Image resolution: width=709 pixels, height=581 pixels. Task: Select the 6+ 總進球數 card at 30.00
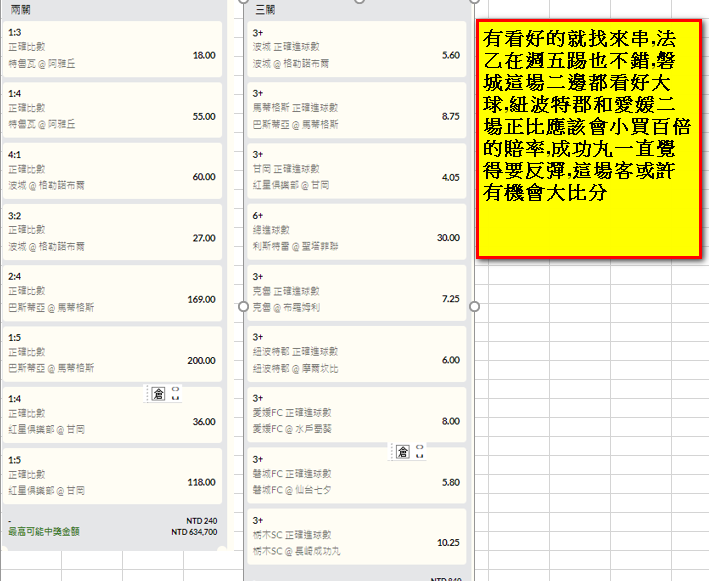pyautogui.click(x=357, y=232)
